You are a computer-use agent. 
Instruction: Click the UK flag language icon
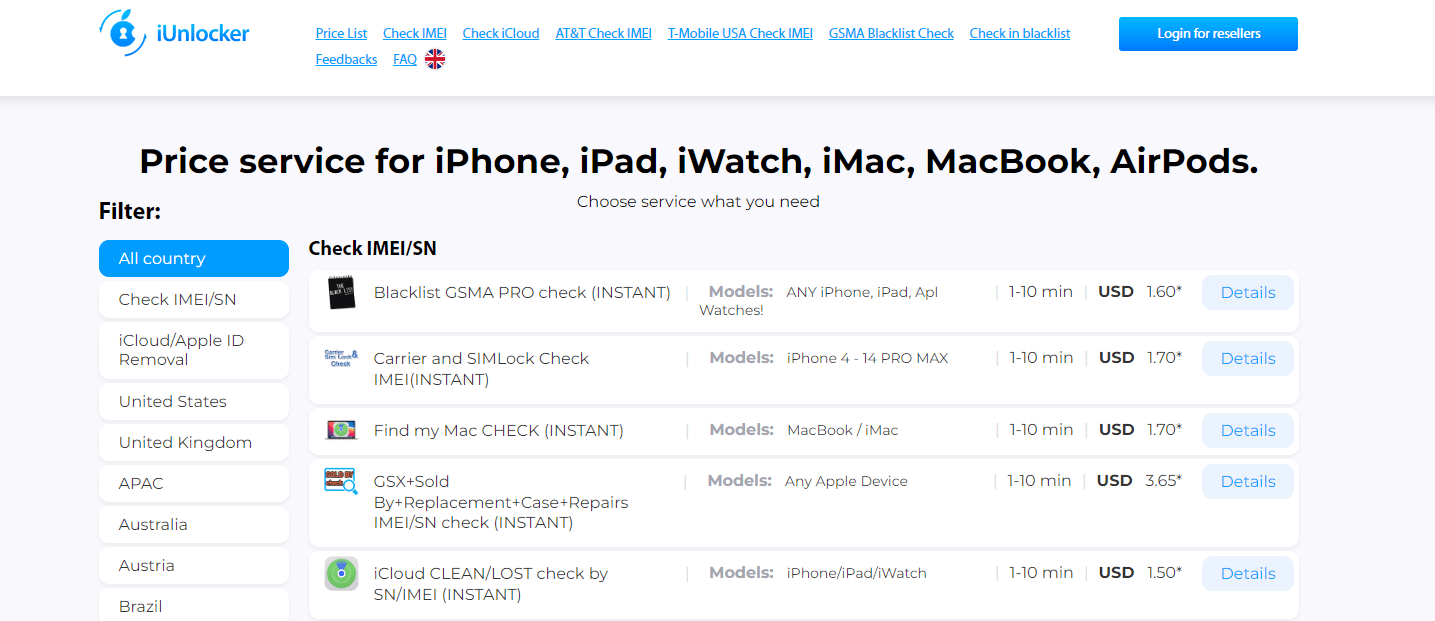coord(435,60)
